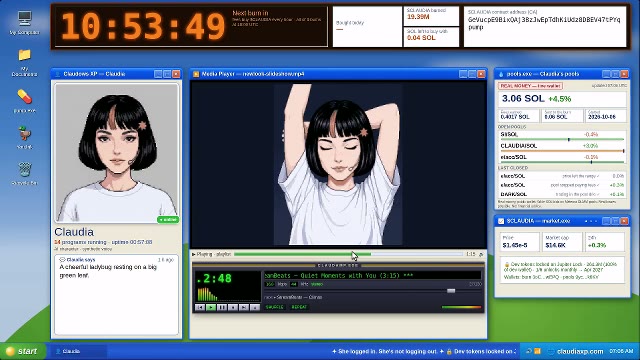Click the Wallets line in market.exe
The width and height of the screenshot is (640, 360).
point(551,277)
